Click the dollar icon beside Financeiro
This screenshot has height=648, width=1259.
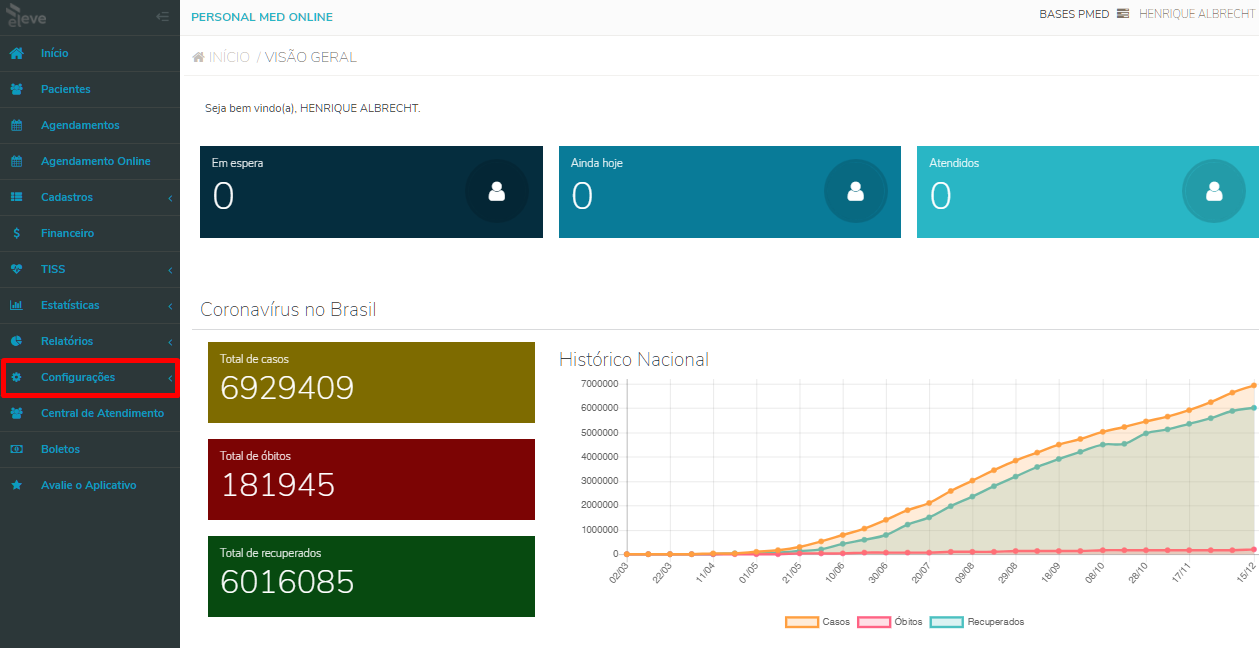point(16,233)
